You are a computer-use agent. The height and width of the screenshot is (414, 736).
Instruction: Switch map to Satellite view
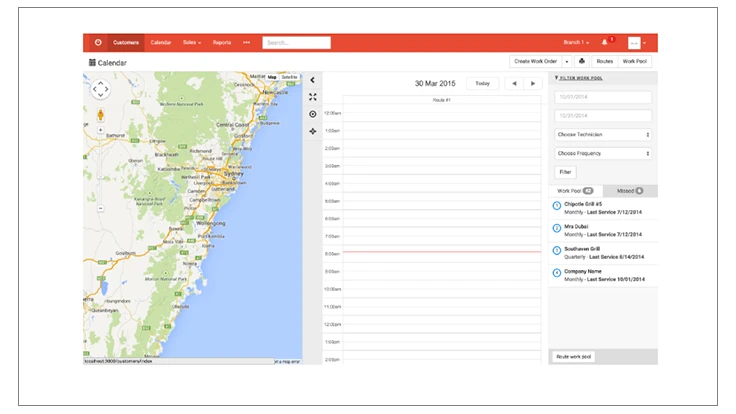click(289, 77)
